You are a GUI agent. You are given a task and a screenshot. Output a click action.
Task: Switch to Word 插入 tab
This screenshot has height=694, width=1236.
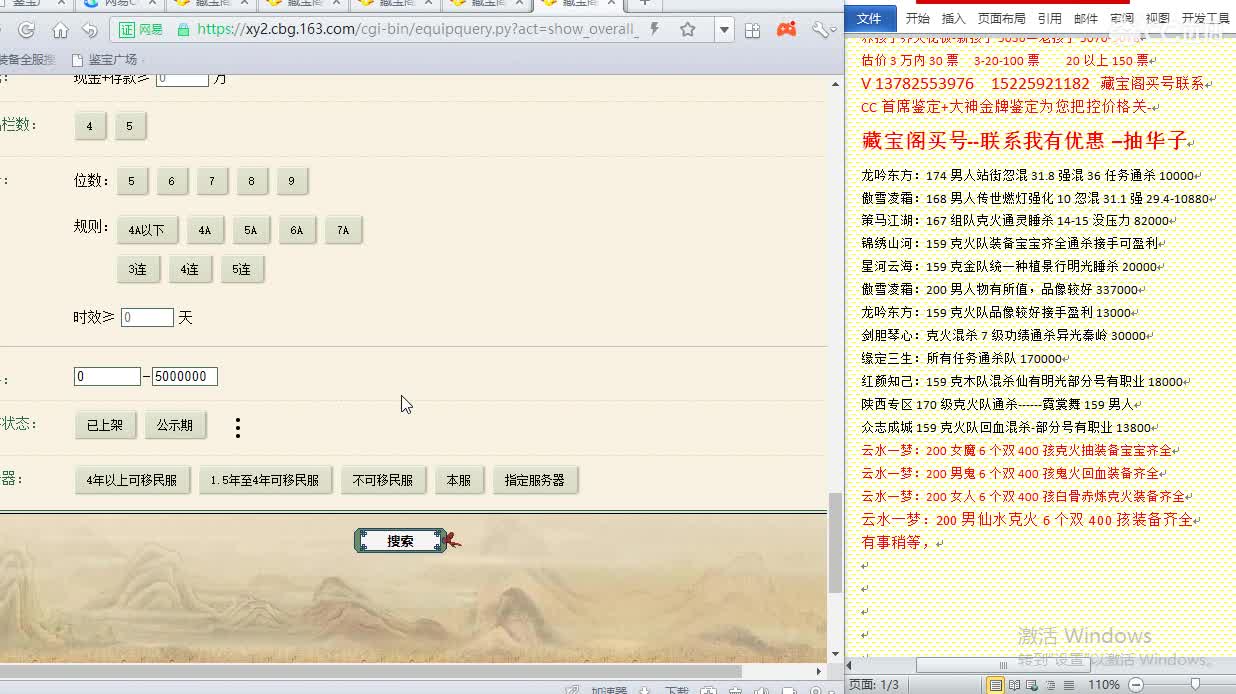pos(954,18)
